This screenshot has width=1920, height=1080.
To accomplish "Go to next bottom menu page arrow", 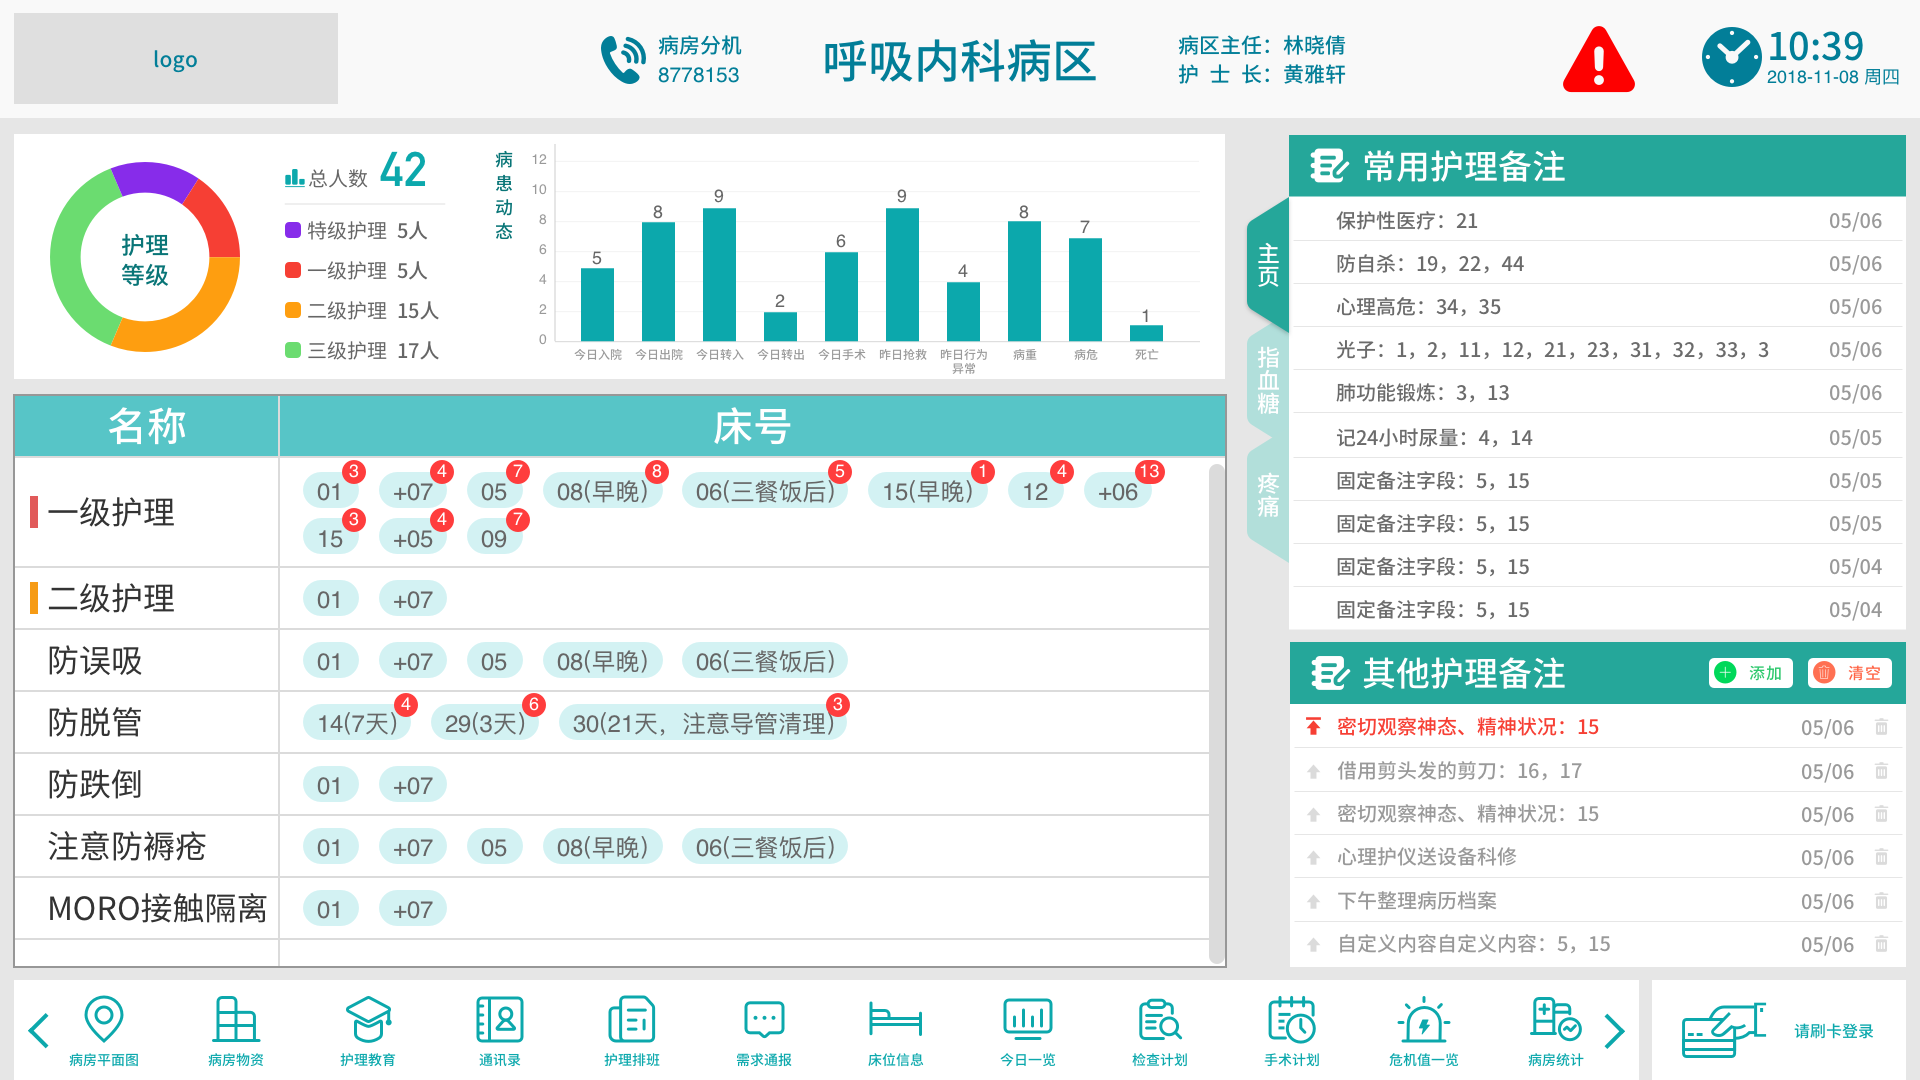I will coord(1614,1031).
